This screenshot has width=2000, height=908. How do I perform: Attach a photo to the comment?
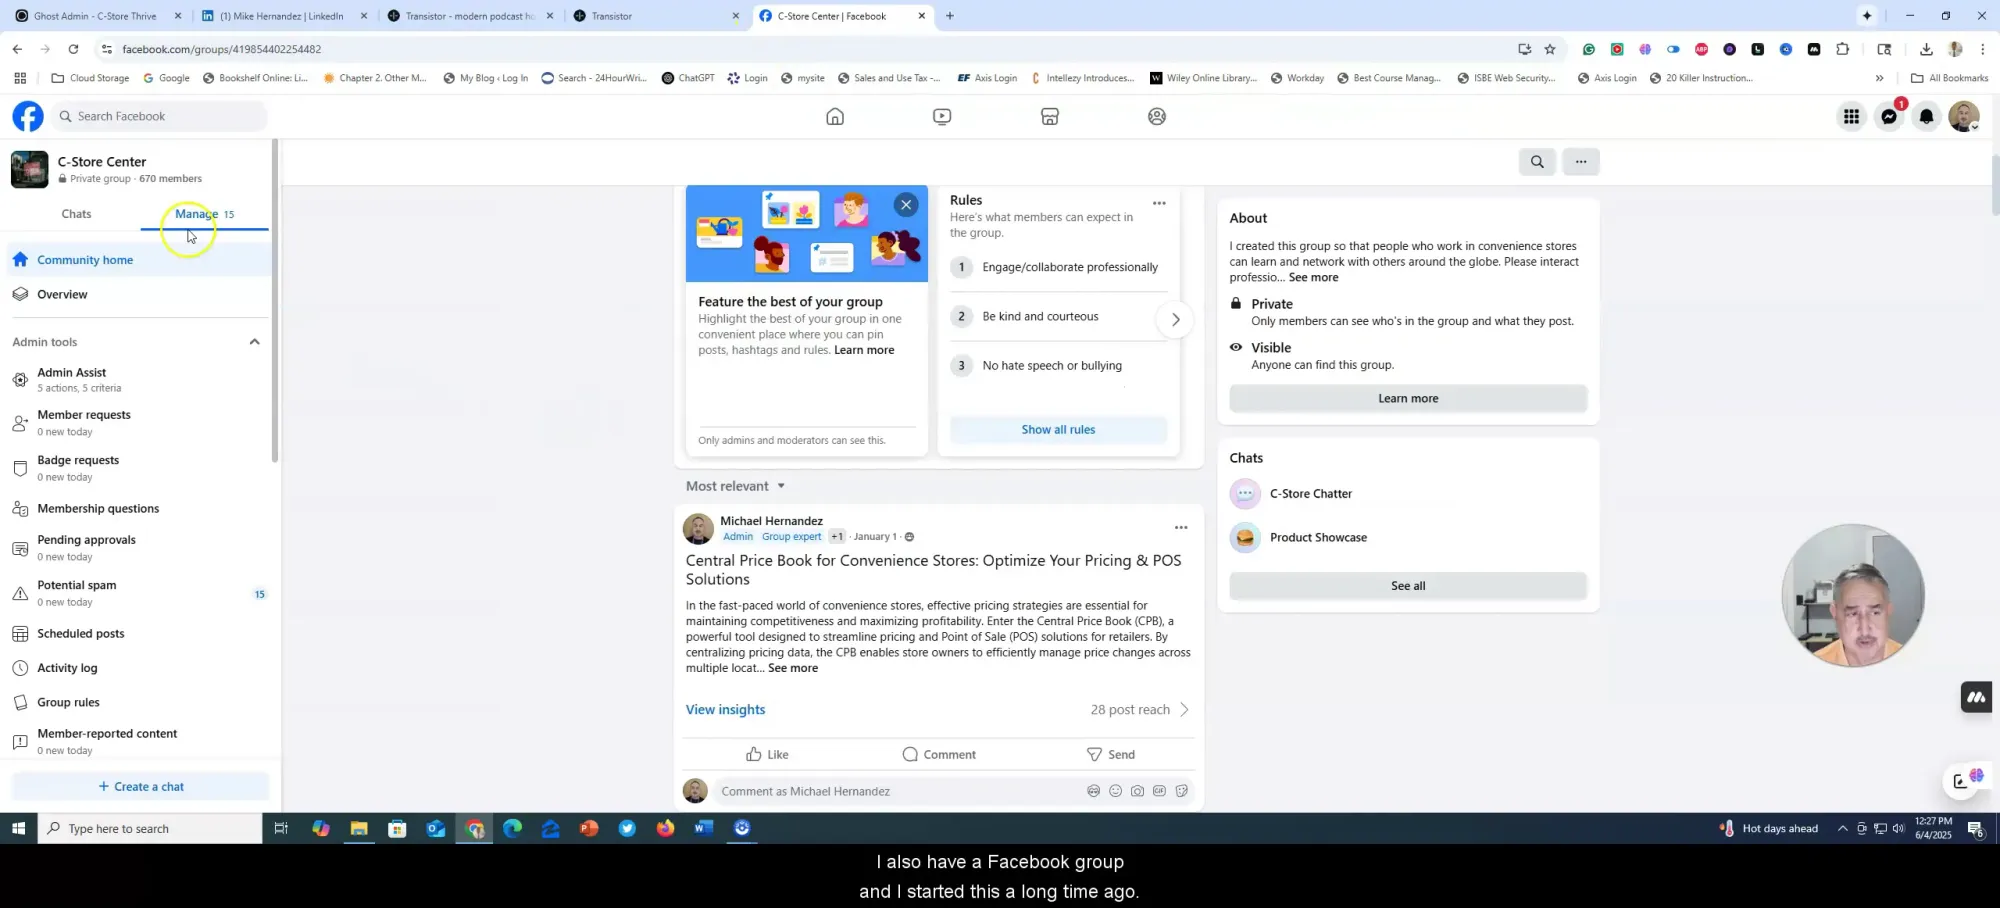pos(1138,791)
